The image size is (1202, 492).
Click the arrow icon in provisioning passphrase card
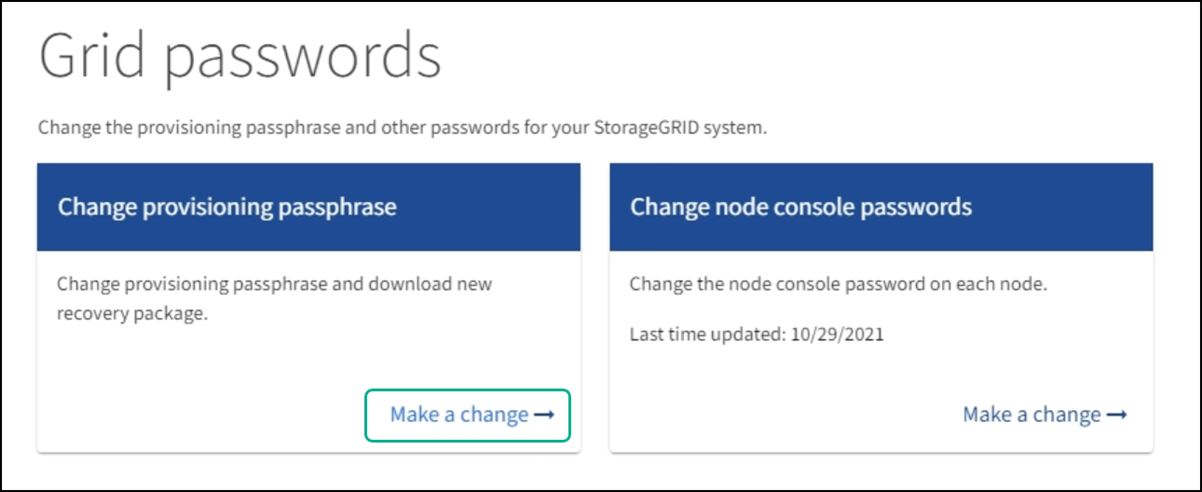tap(544, 415)
